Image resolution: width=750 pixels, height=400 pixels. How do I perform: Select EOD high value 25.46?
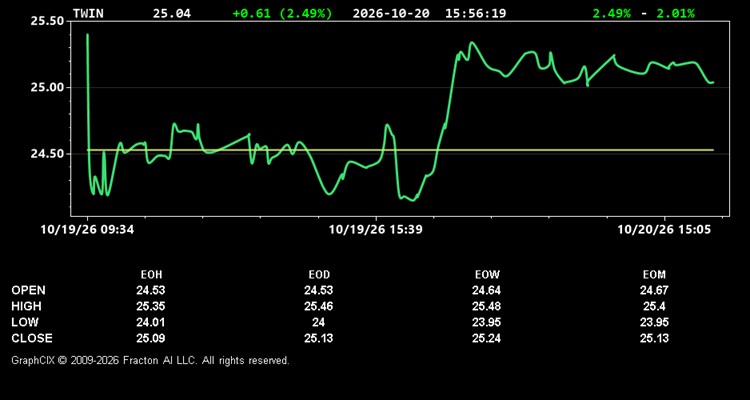319,306
